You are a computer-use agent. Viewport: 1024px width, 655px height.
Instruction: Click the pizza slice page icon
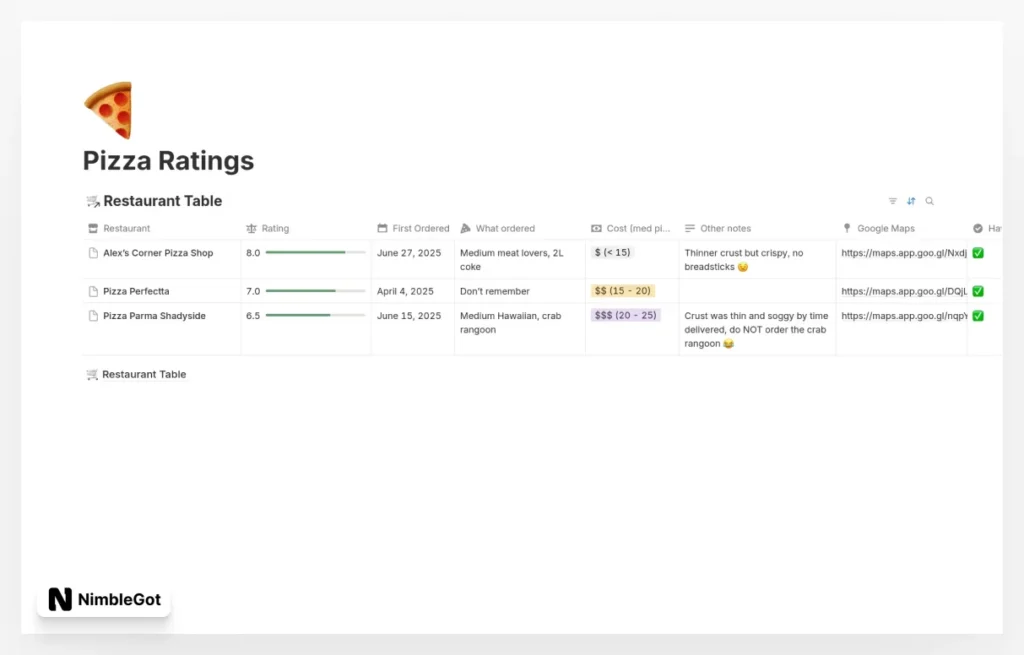(108, 108)
